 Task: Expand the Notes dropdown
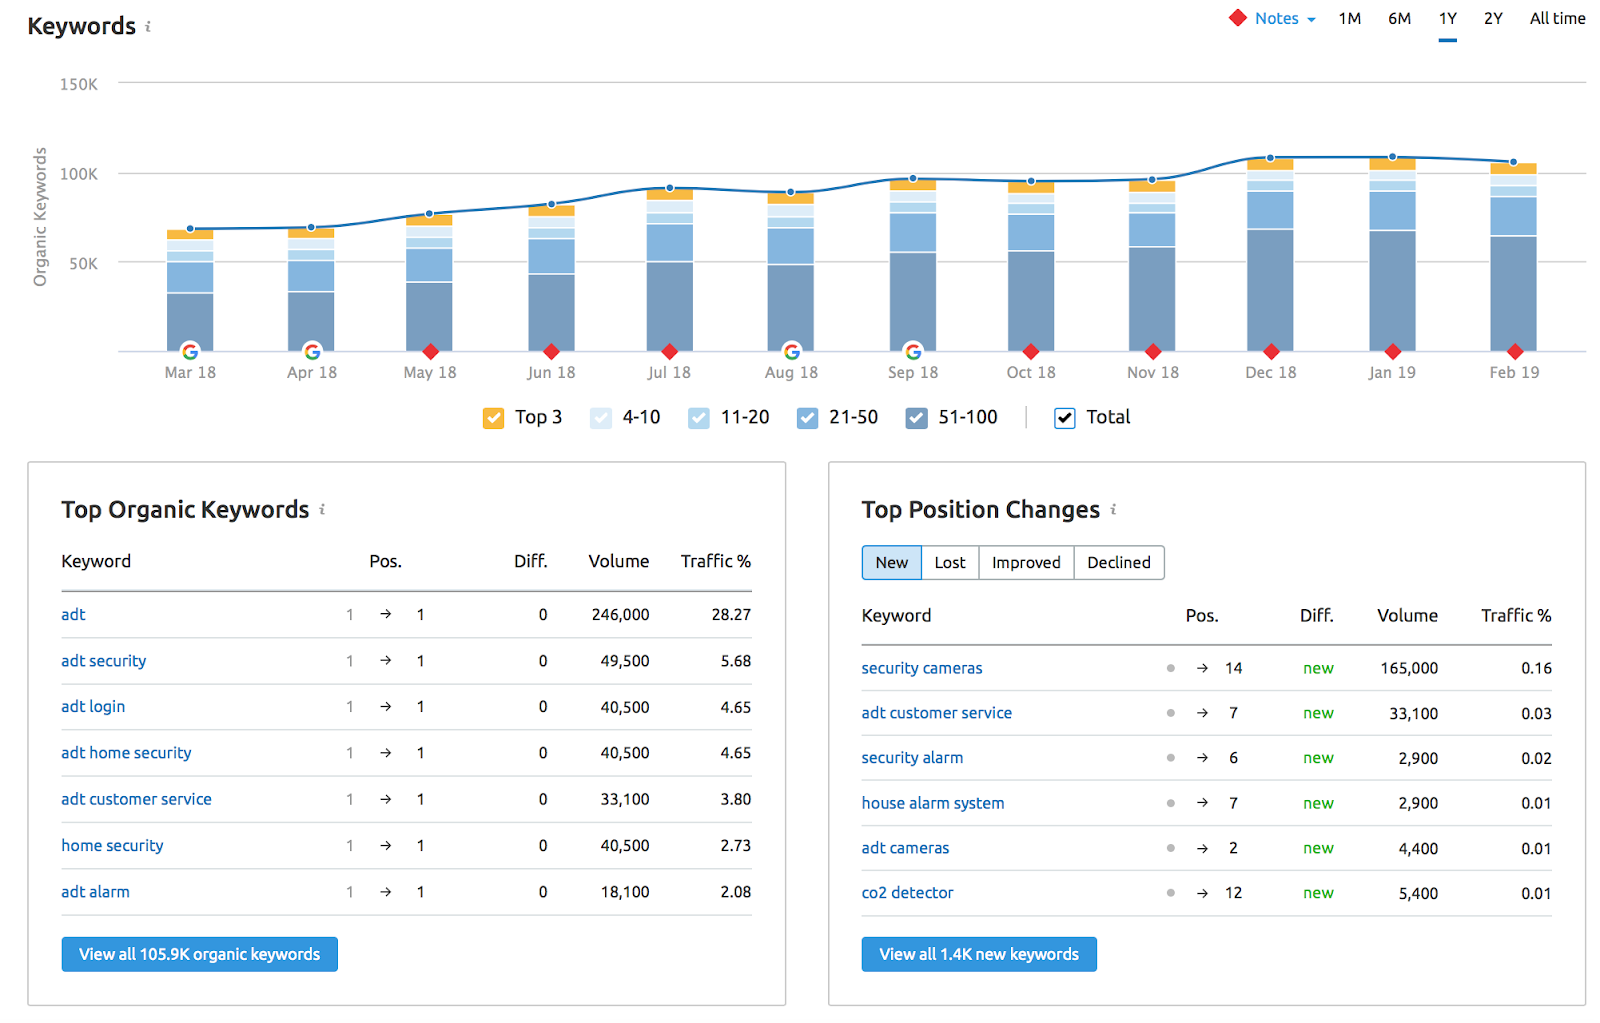point(1285,18)
